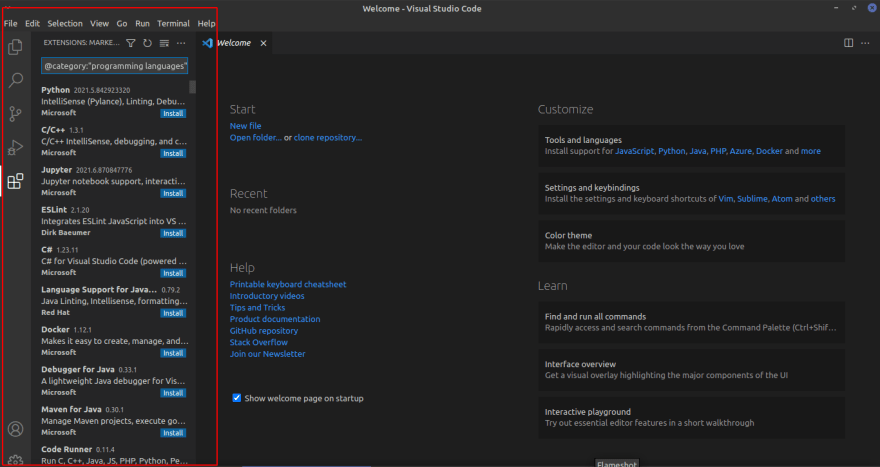This screenshot has height=467, width=880.
Task: Install the Debugger for Java extension
Action: pyautogui.click(x=173, y=393)
